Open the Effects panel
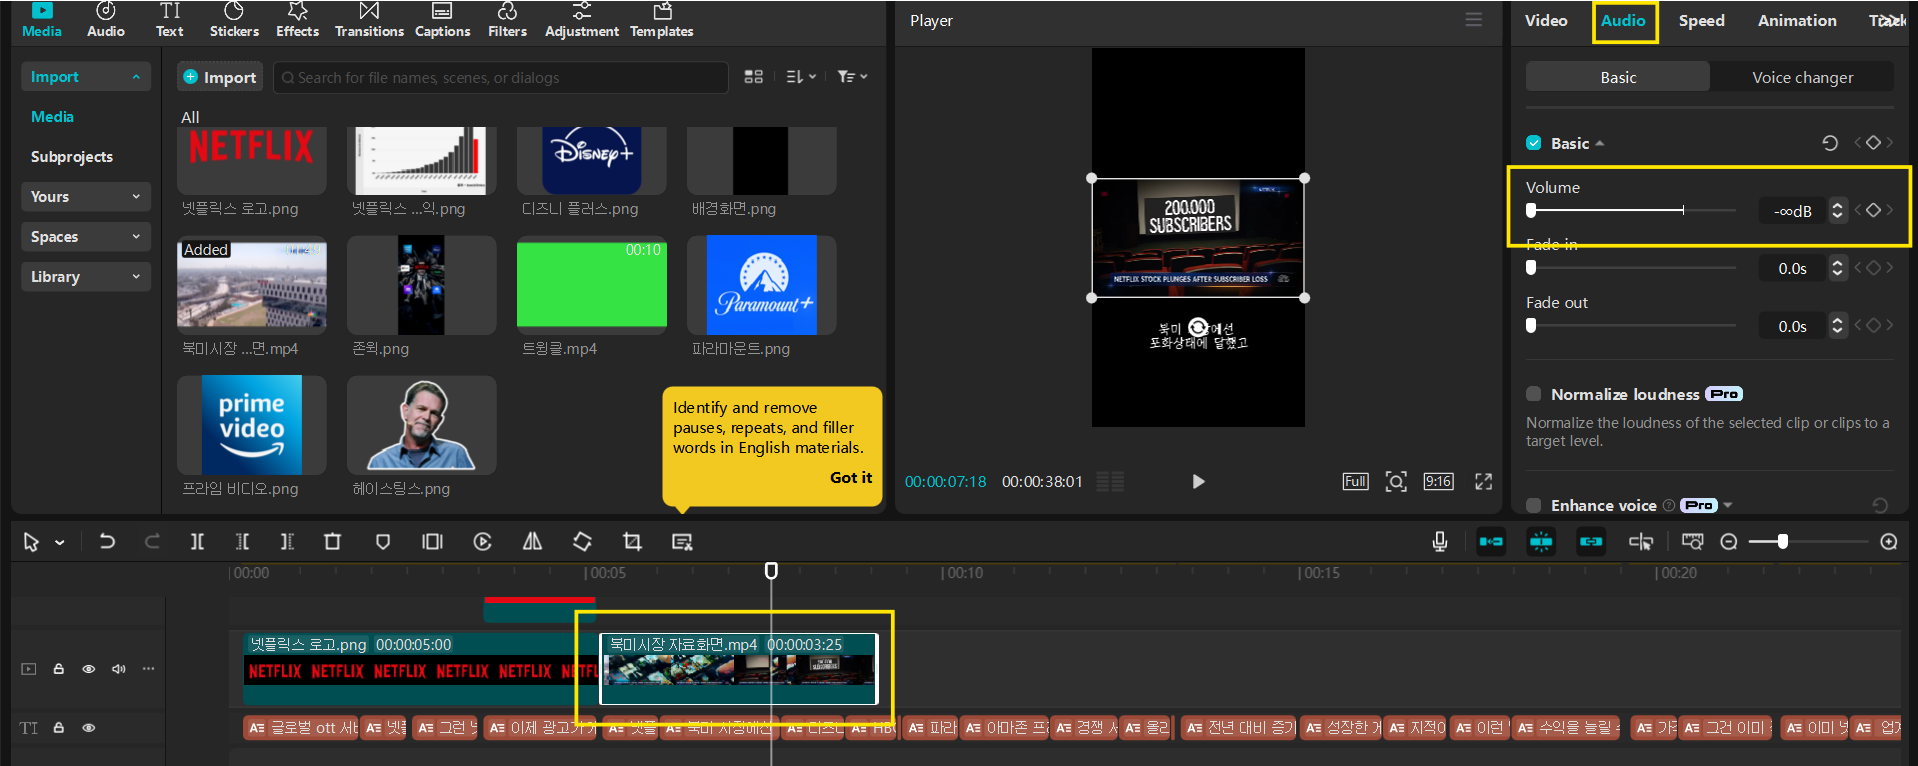Screen dimensions: 1918x766 pyautogui.click(x=297, y=20)
